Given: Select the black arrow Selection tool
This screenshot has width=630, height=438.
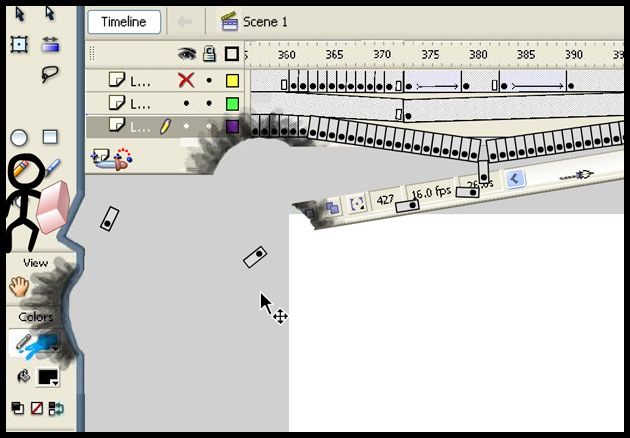Looking at the screenshot, I should tap(18, 13).
